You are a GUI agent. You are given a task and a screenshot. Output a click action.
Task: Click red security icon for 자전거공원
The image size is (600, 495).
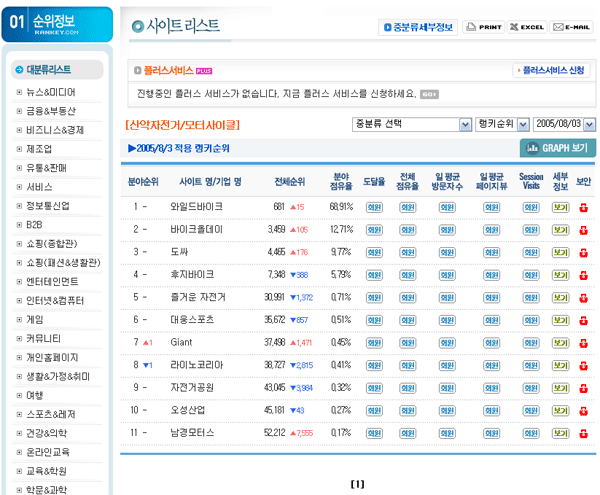583,388
